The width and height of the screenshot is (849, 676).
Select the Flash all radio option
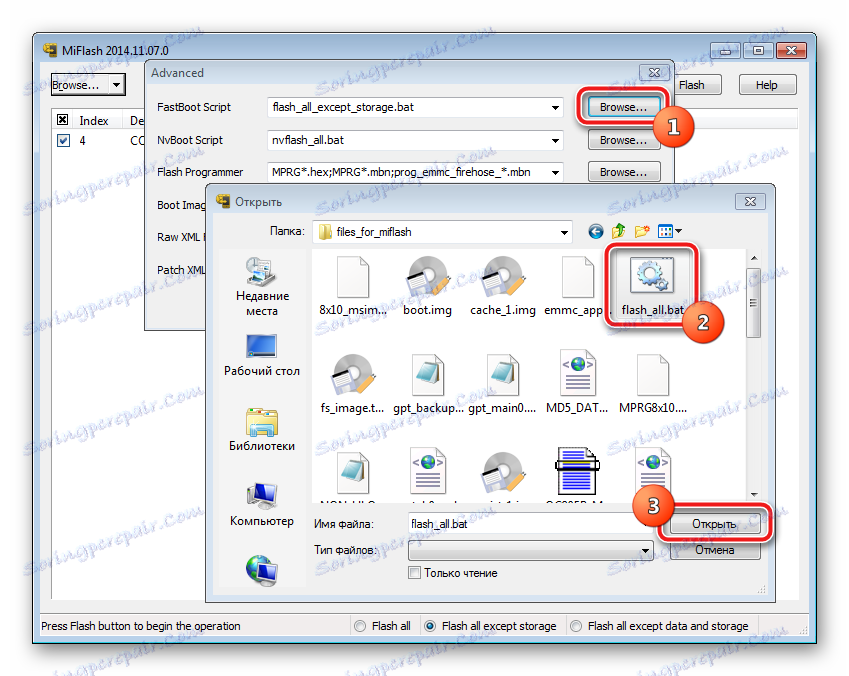point(360,626)
